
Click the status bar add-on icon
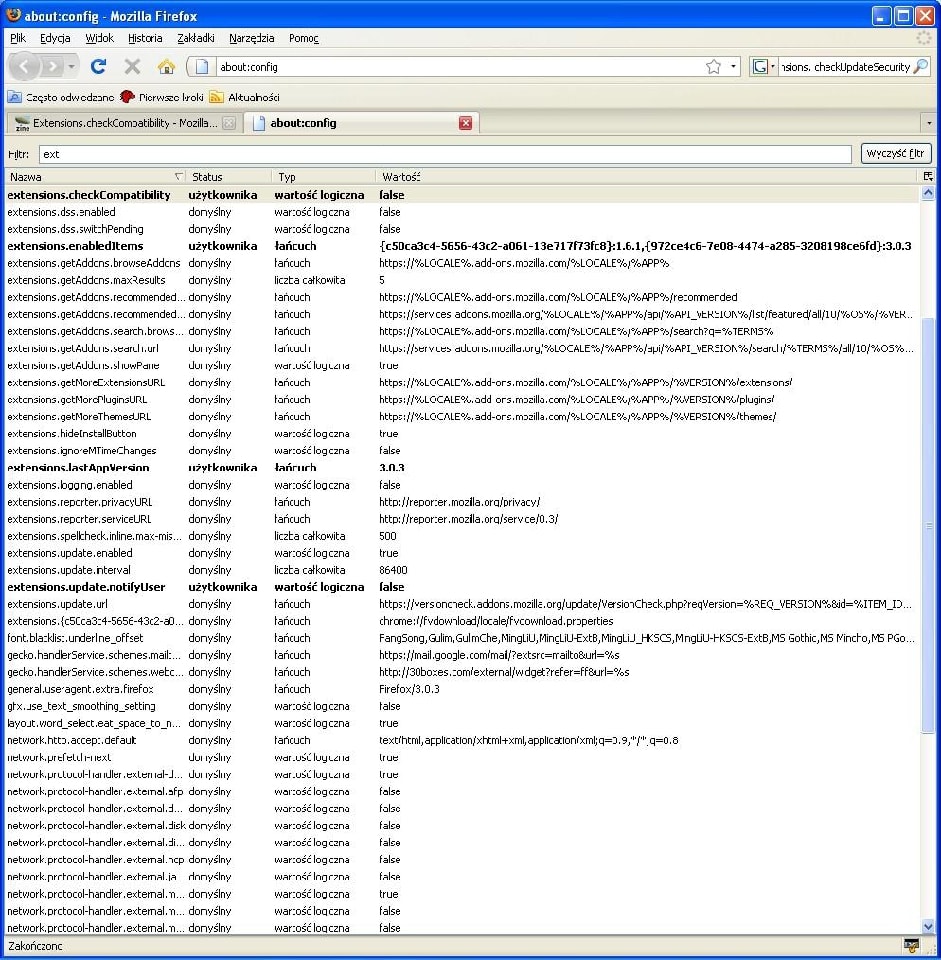[x=911, y=945]
